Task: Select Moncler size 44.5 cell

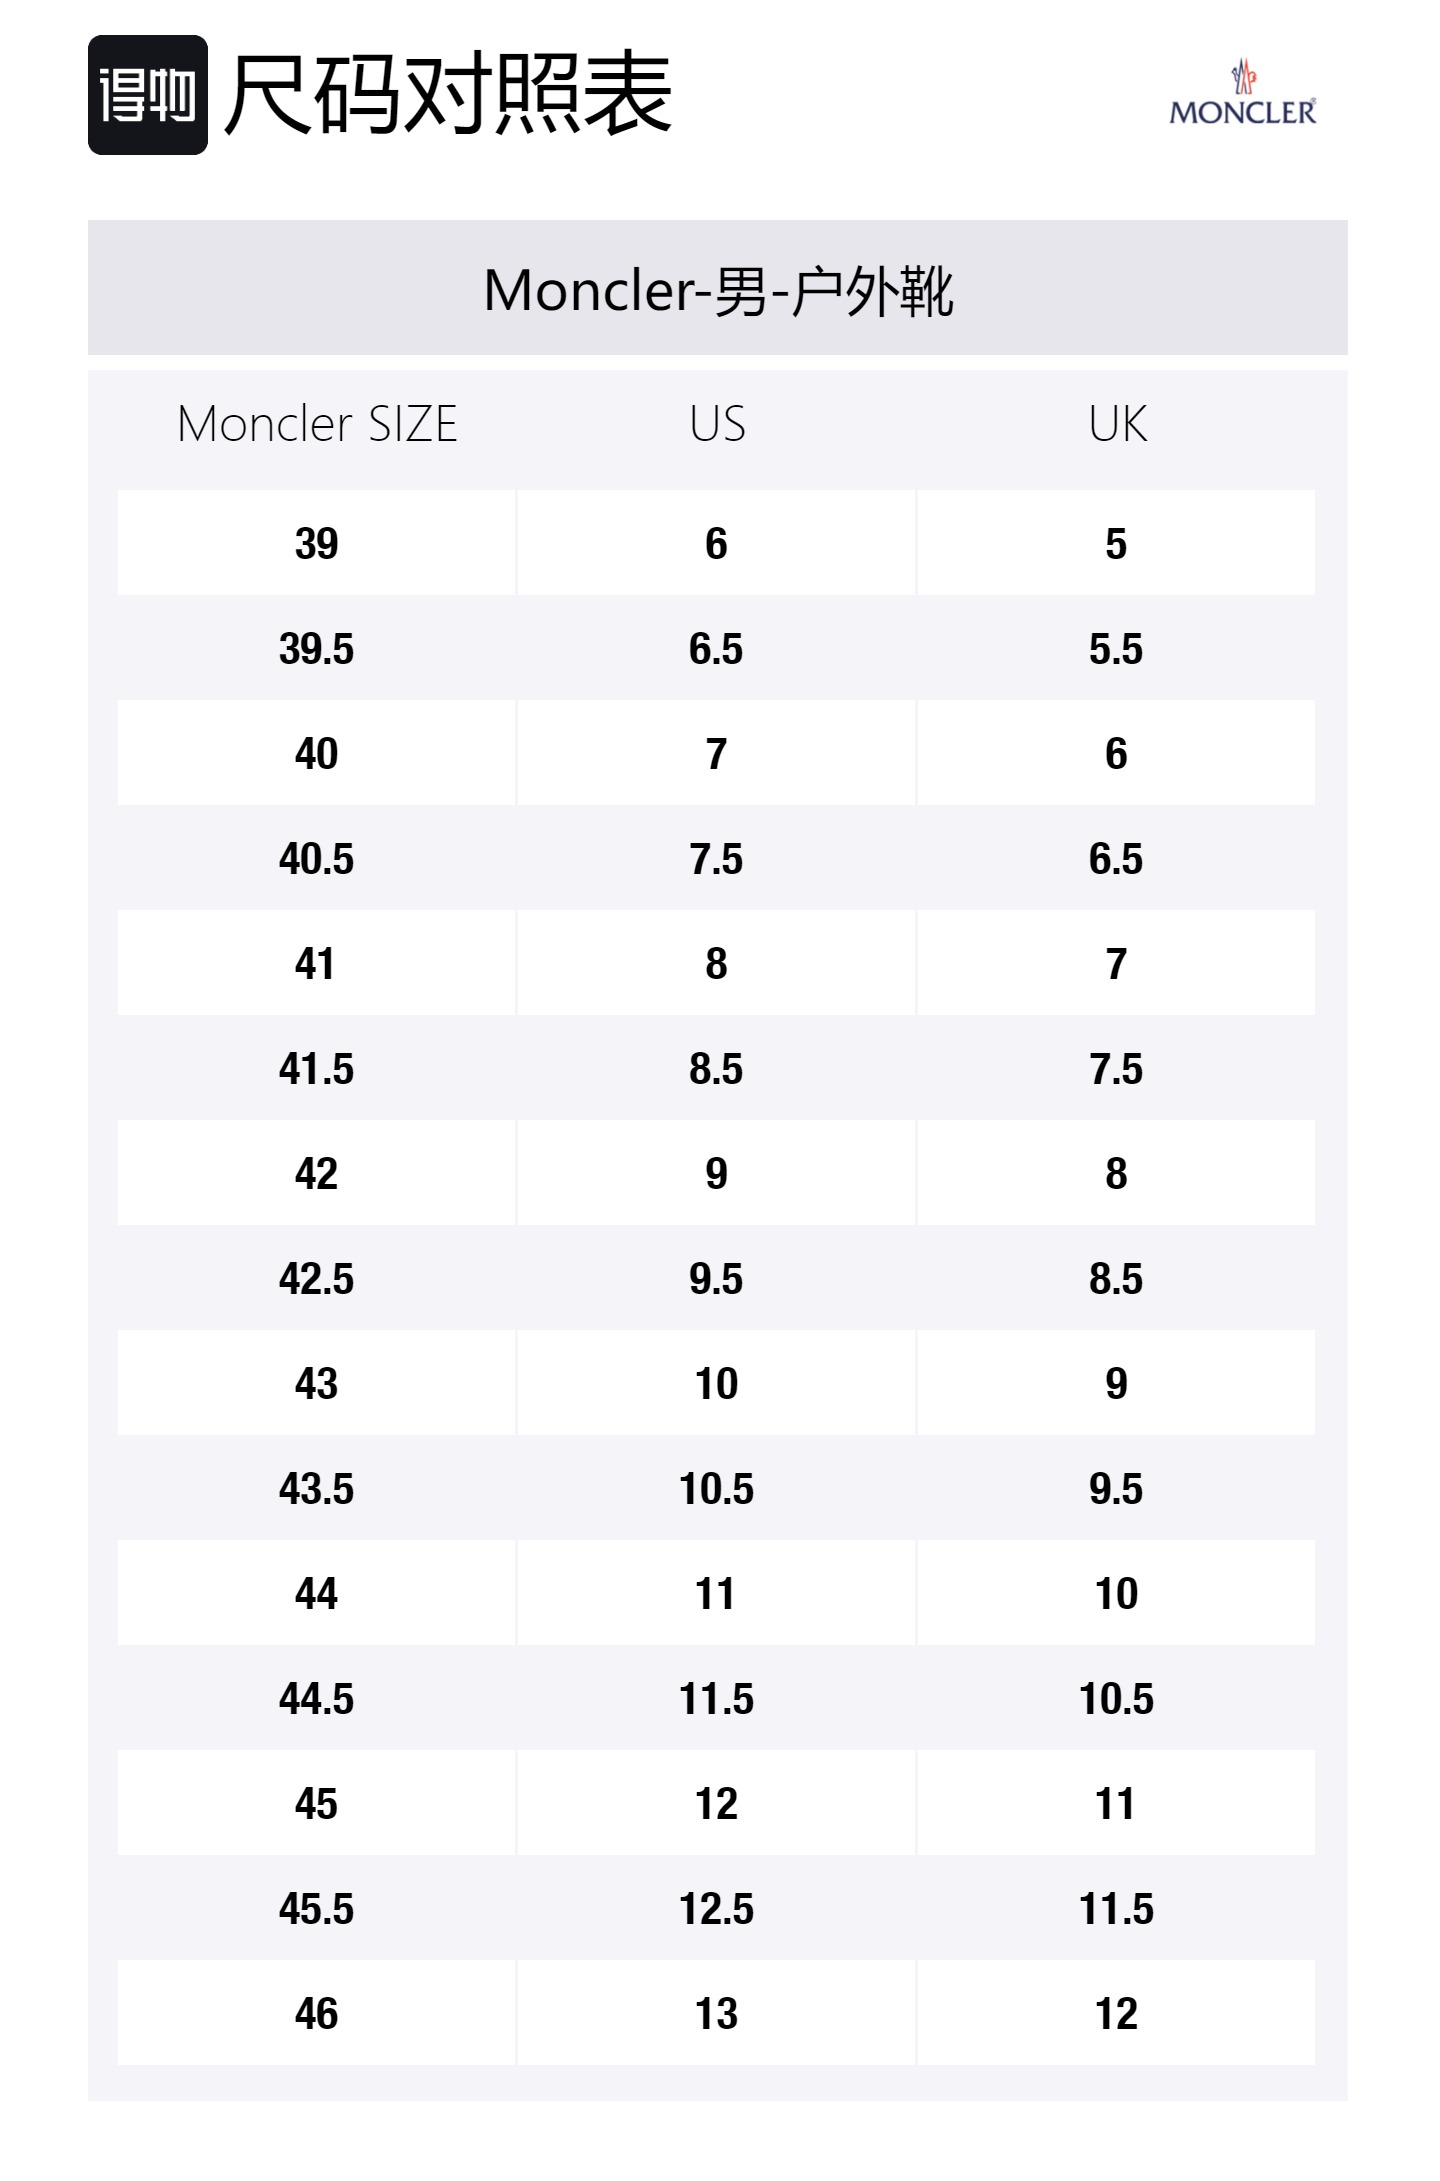Action: click(317, 1698)
